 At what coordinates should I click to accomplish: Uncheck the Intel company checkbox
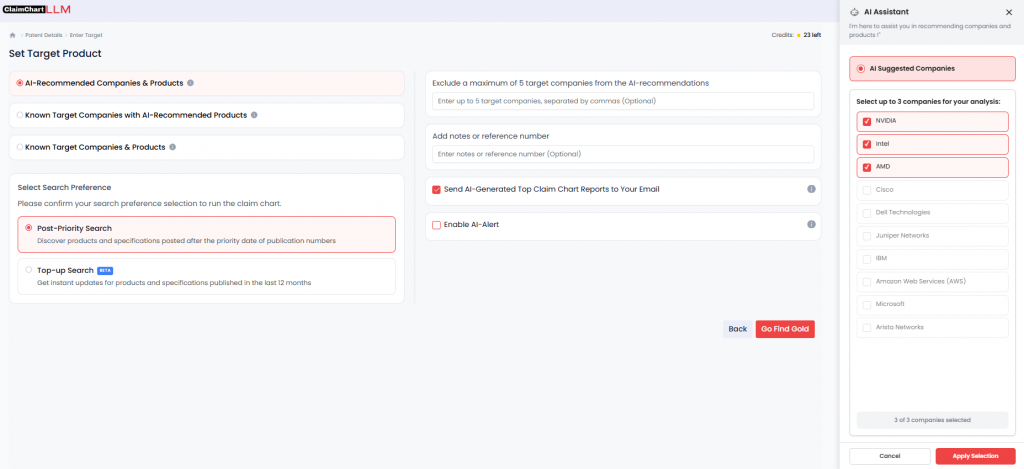(867, 144)
